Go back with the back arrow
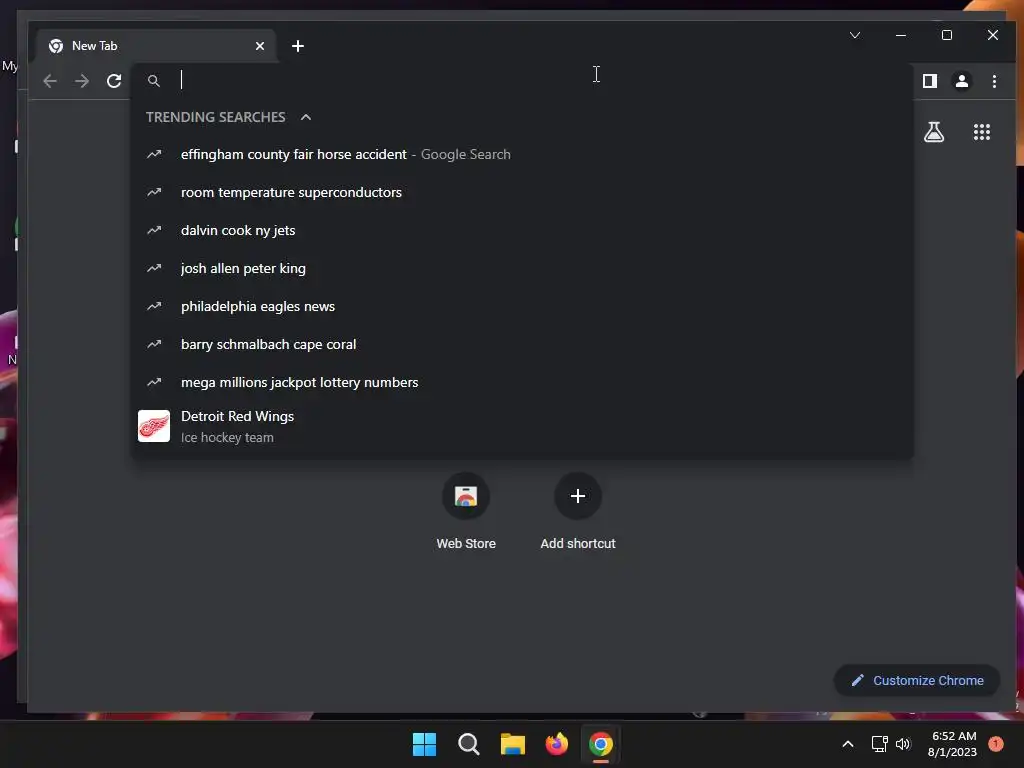 coord(50,81)
